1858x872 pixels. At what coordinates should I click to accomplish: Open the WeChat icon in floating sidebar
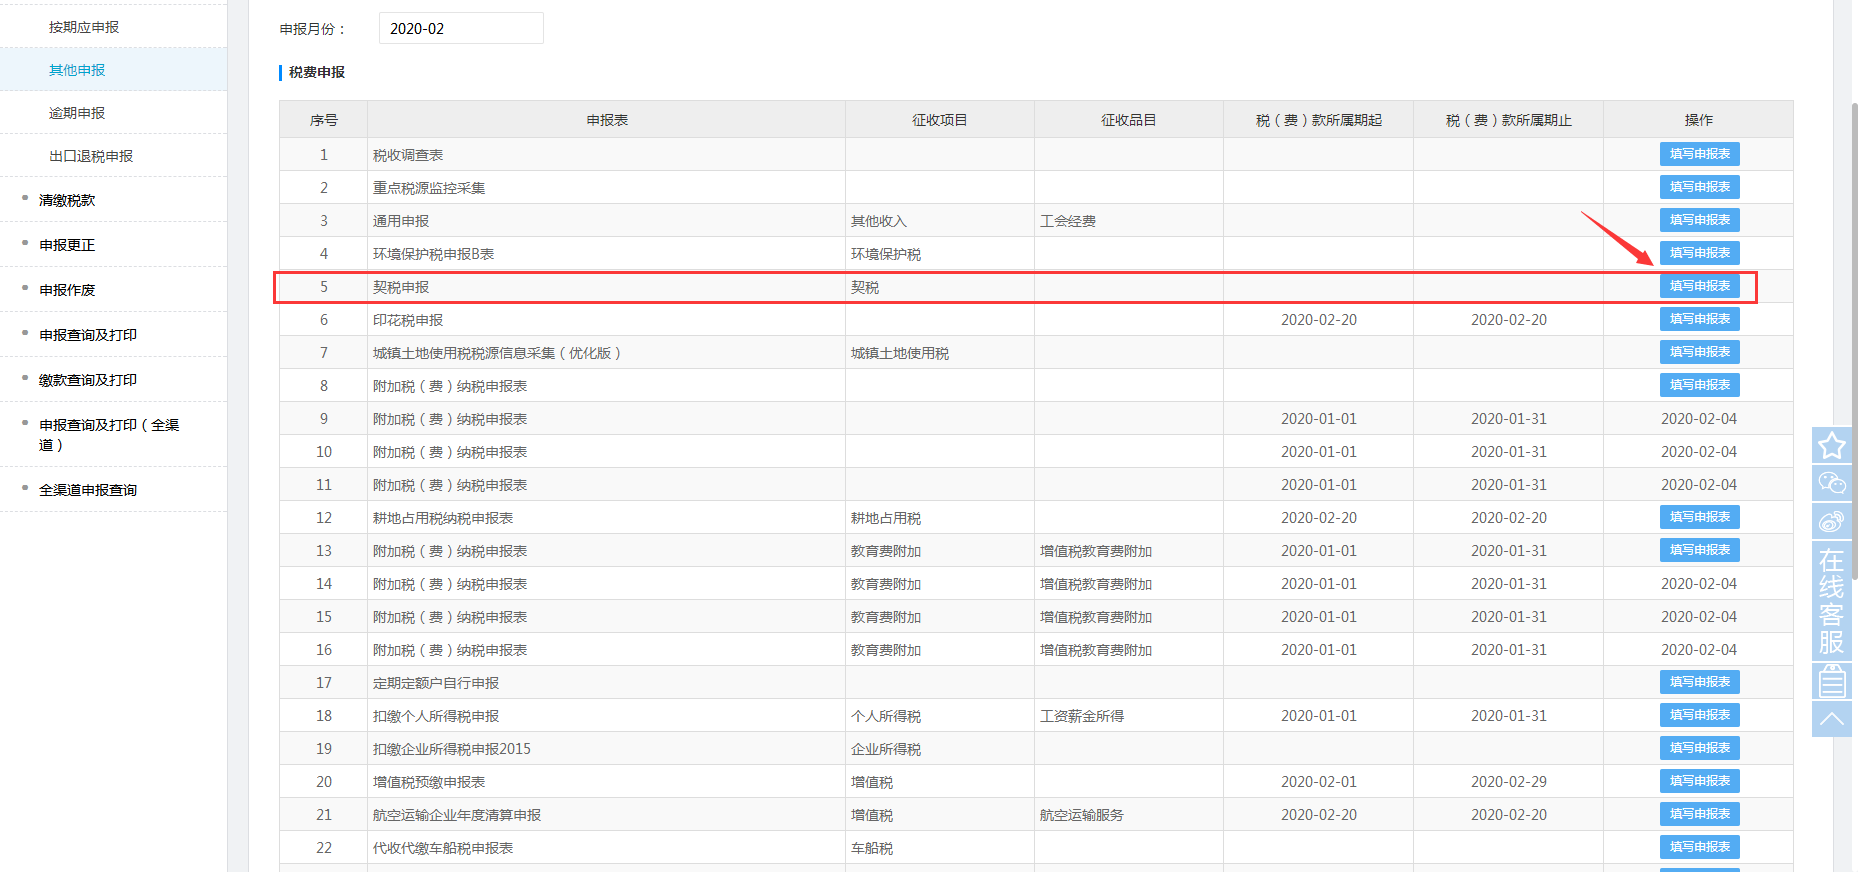pyautogui.click(x=1831, y=483)
